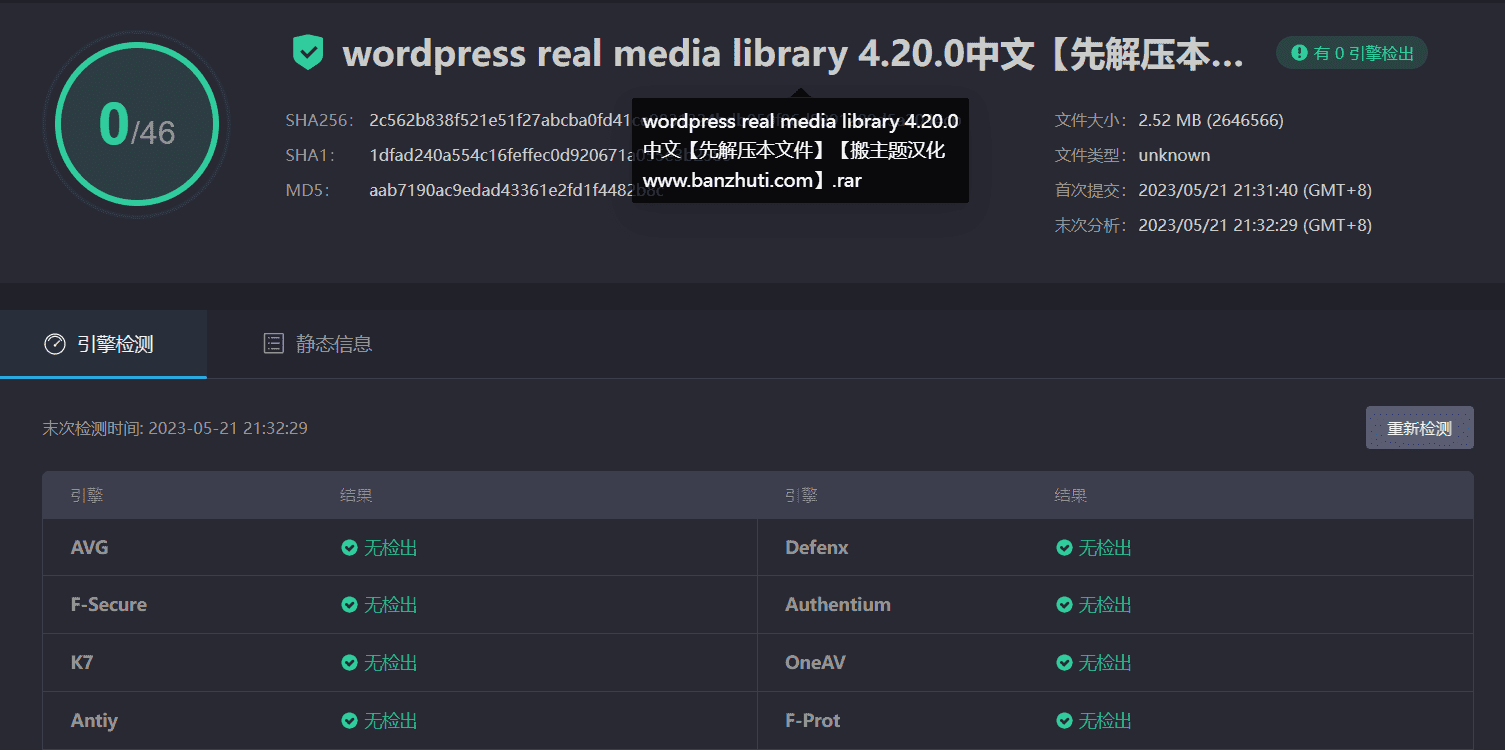Click the exclamation icon in the 有 0 引擎检出 badge
Viewport: 1505px width, 750px height.
pos(1299,53)
